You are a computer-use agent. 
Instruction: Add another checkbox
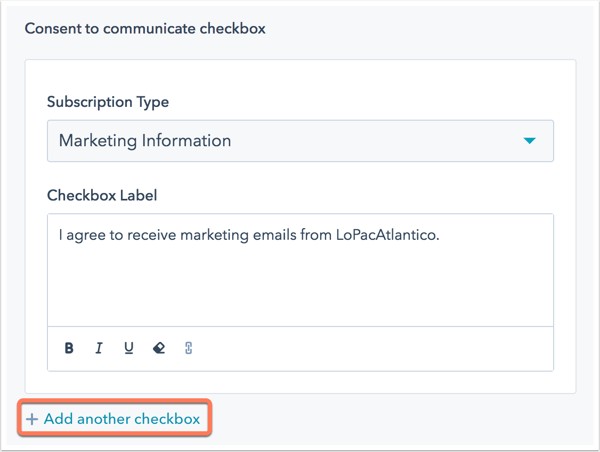114,418
